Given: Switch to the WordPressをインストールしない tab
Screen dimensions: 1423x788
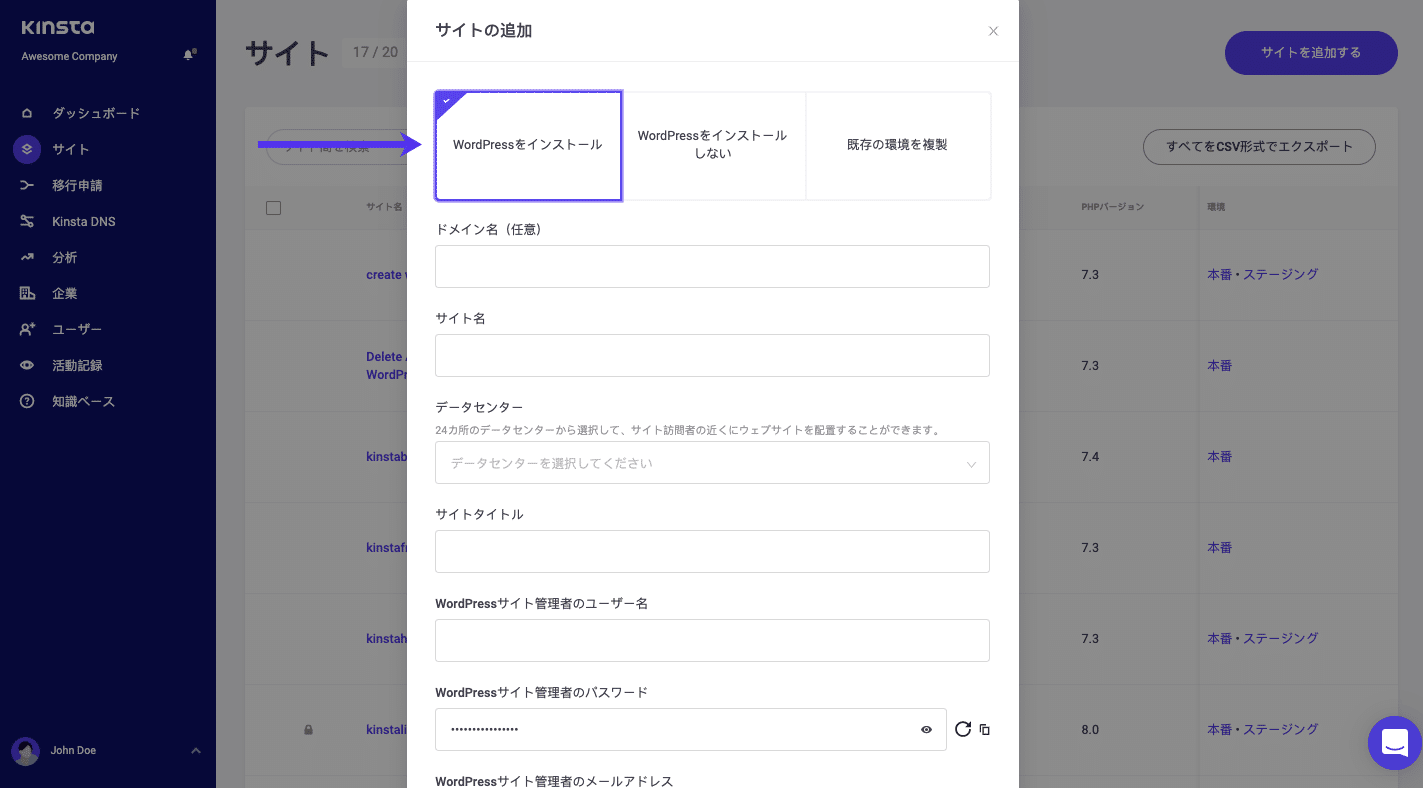Looking at the screenshot, I should 713,146.
